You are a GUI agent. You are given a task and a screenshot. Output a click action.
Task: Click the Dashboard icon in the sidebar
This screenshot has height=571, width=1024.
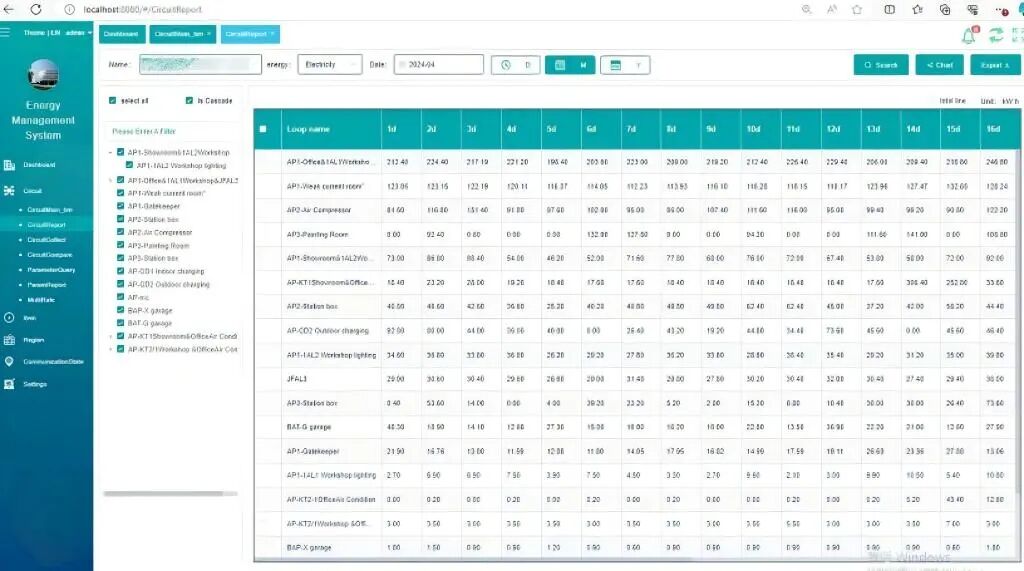pos(9,165)
